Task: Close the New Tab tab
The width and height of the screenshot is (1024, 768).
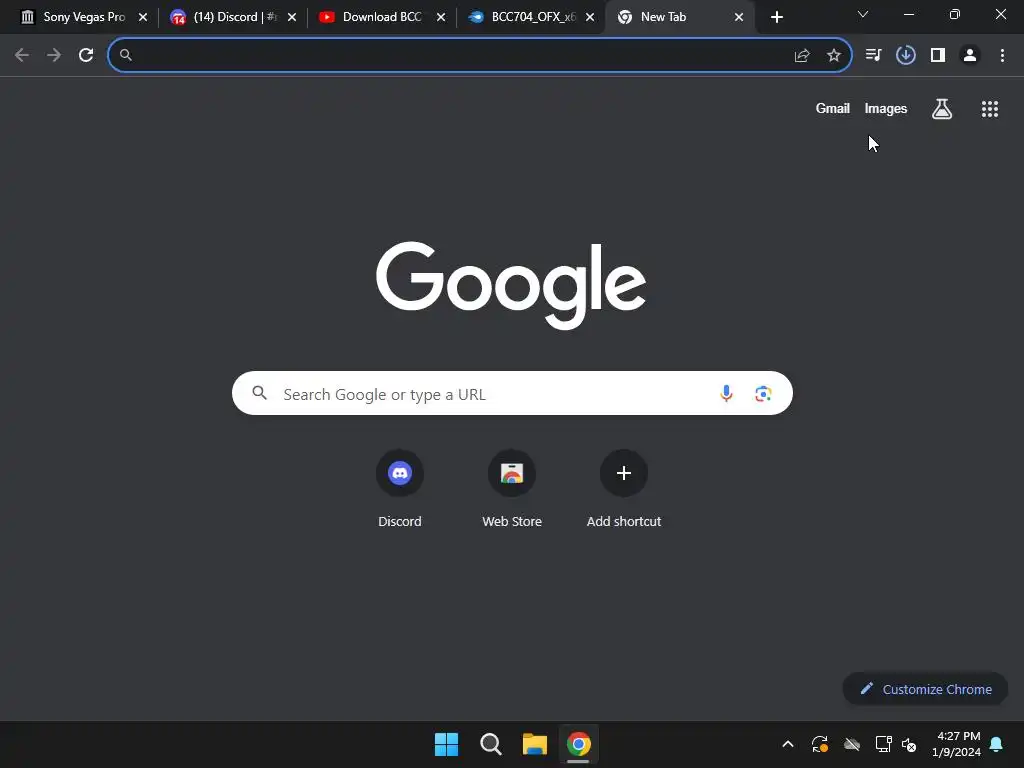Action: point(739,17)
